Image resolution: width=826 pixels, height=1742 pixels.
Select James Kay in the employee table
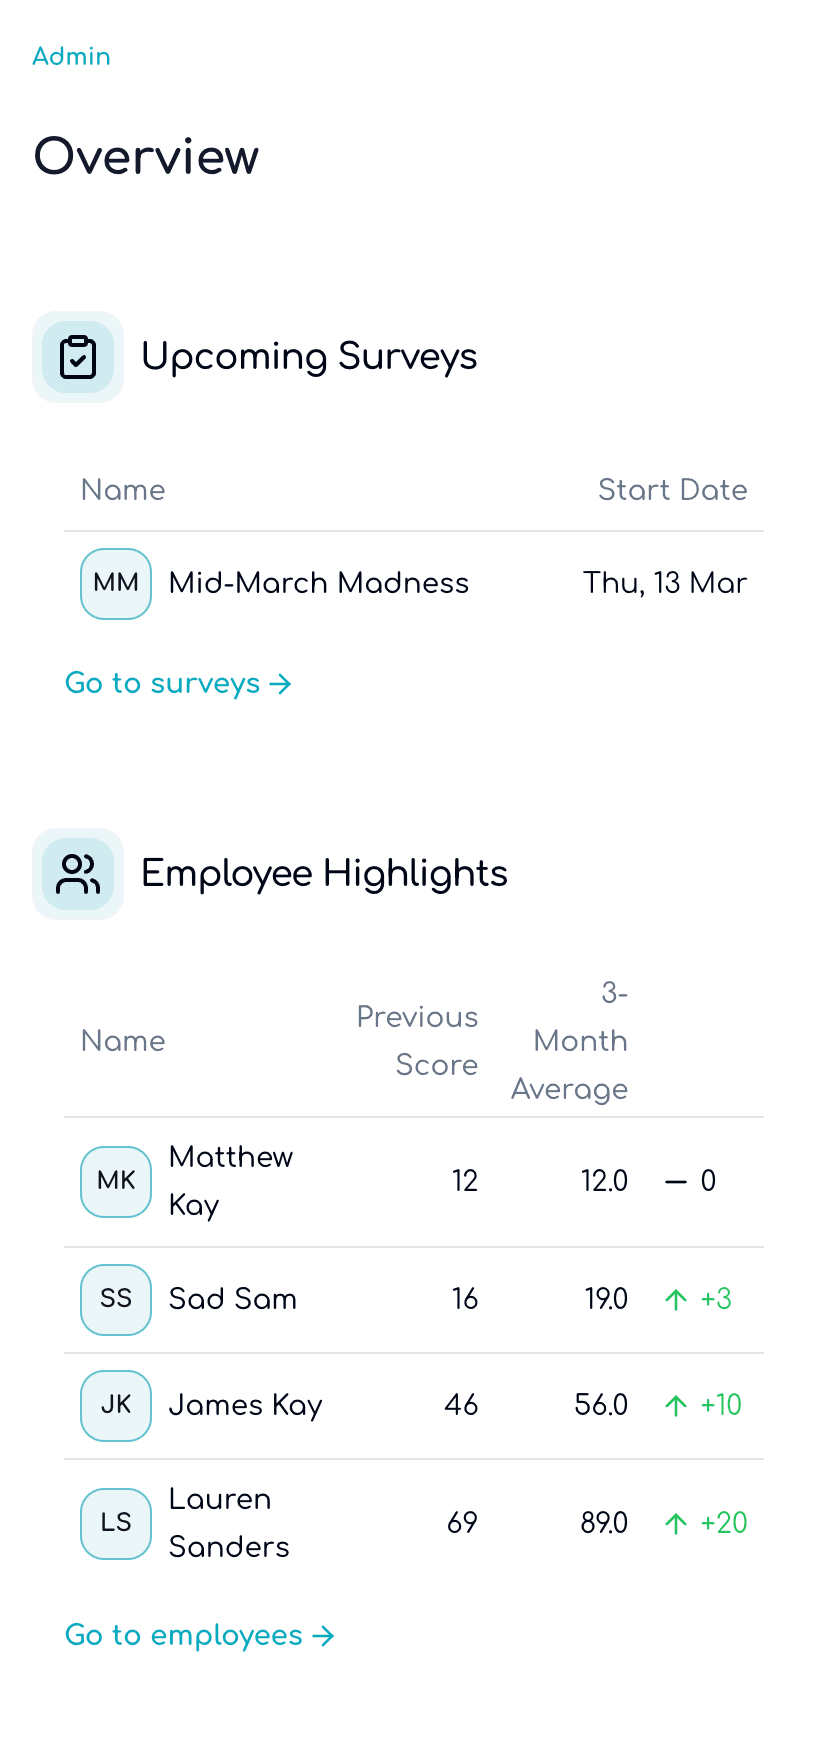click(x=246, y=1406)
